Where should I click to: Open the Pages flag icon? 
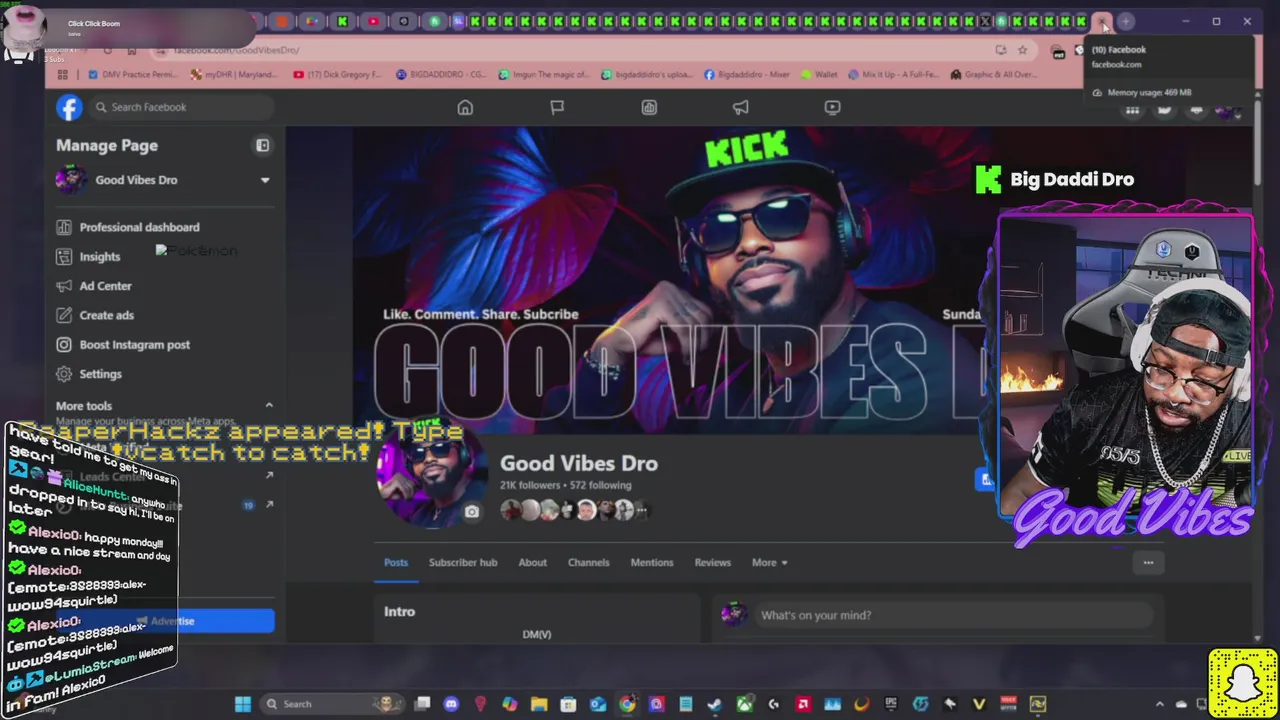click(x=557, y=107)
